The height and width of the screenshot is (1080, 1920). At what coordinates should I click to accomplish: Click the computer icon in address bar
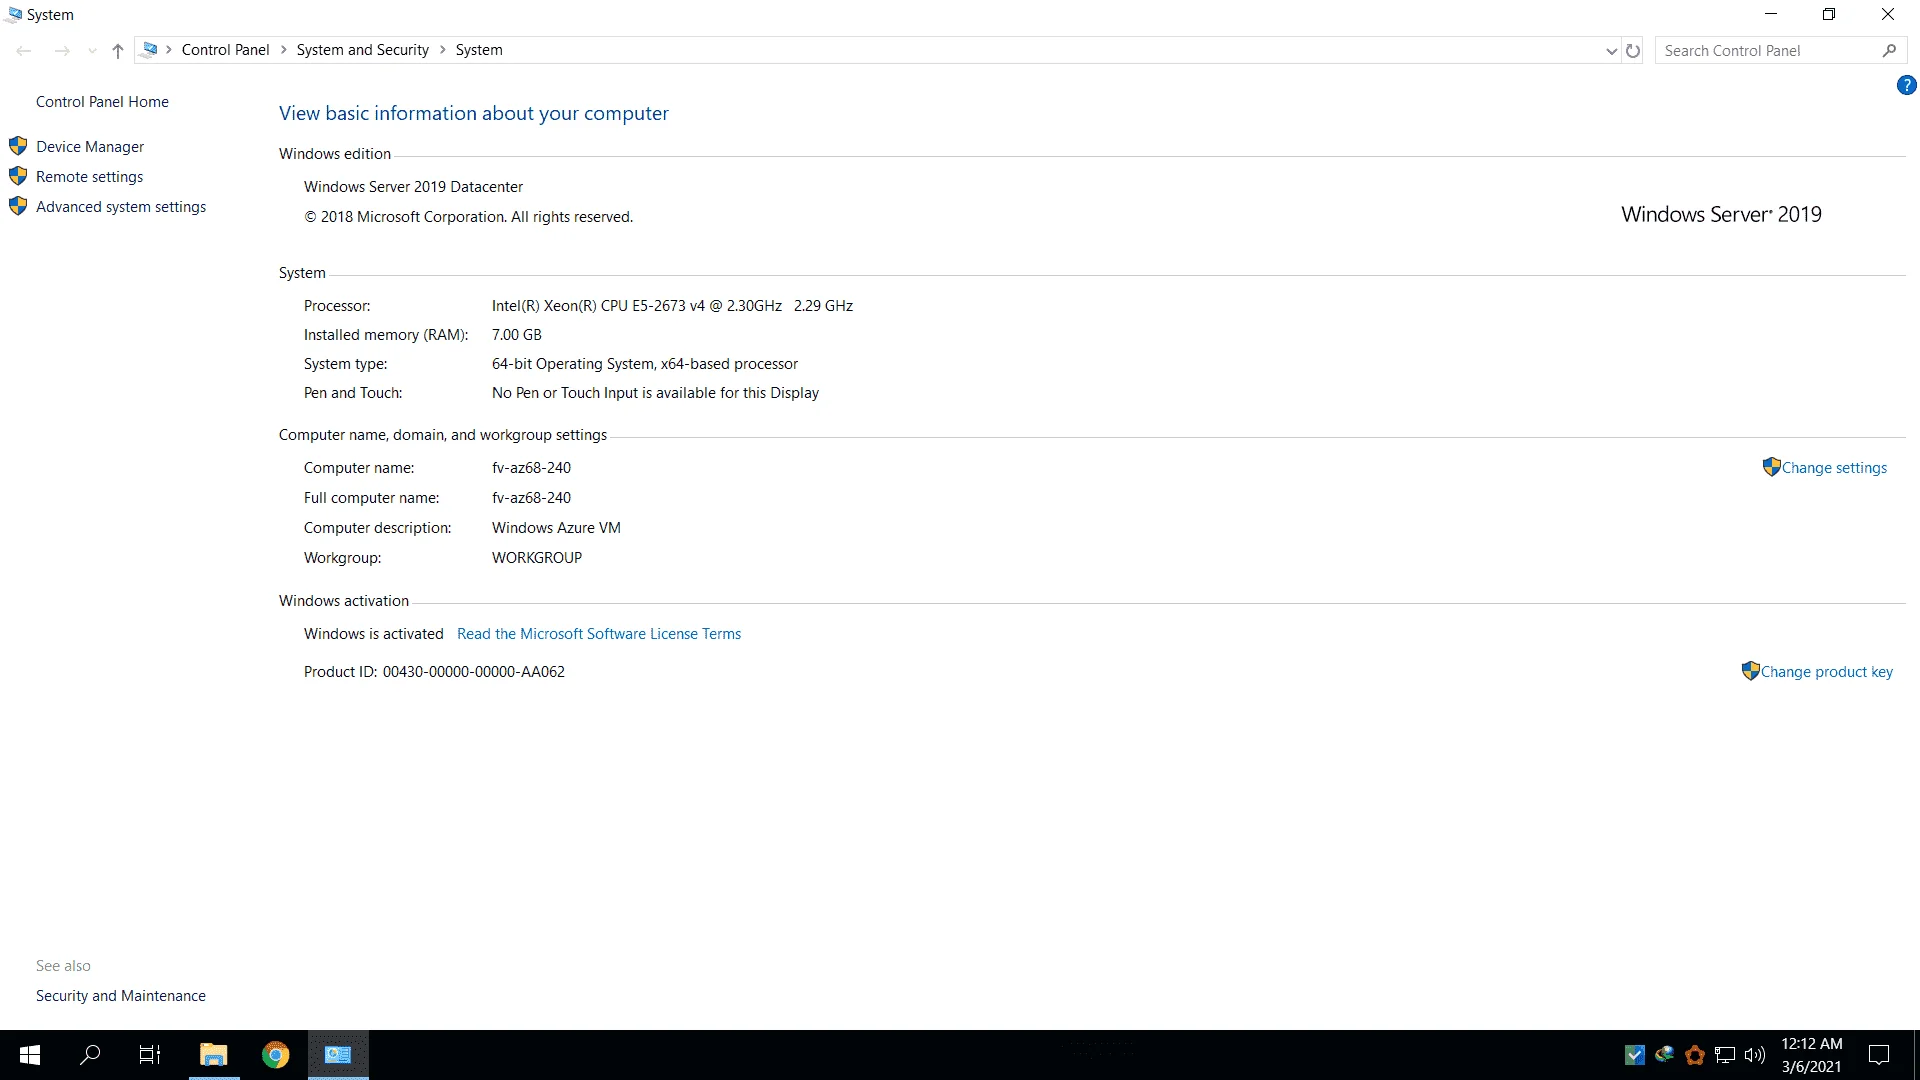[x=150, y=50]
